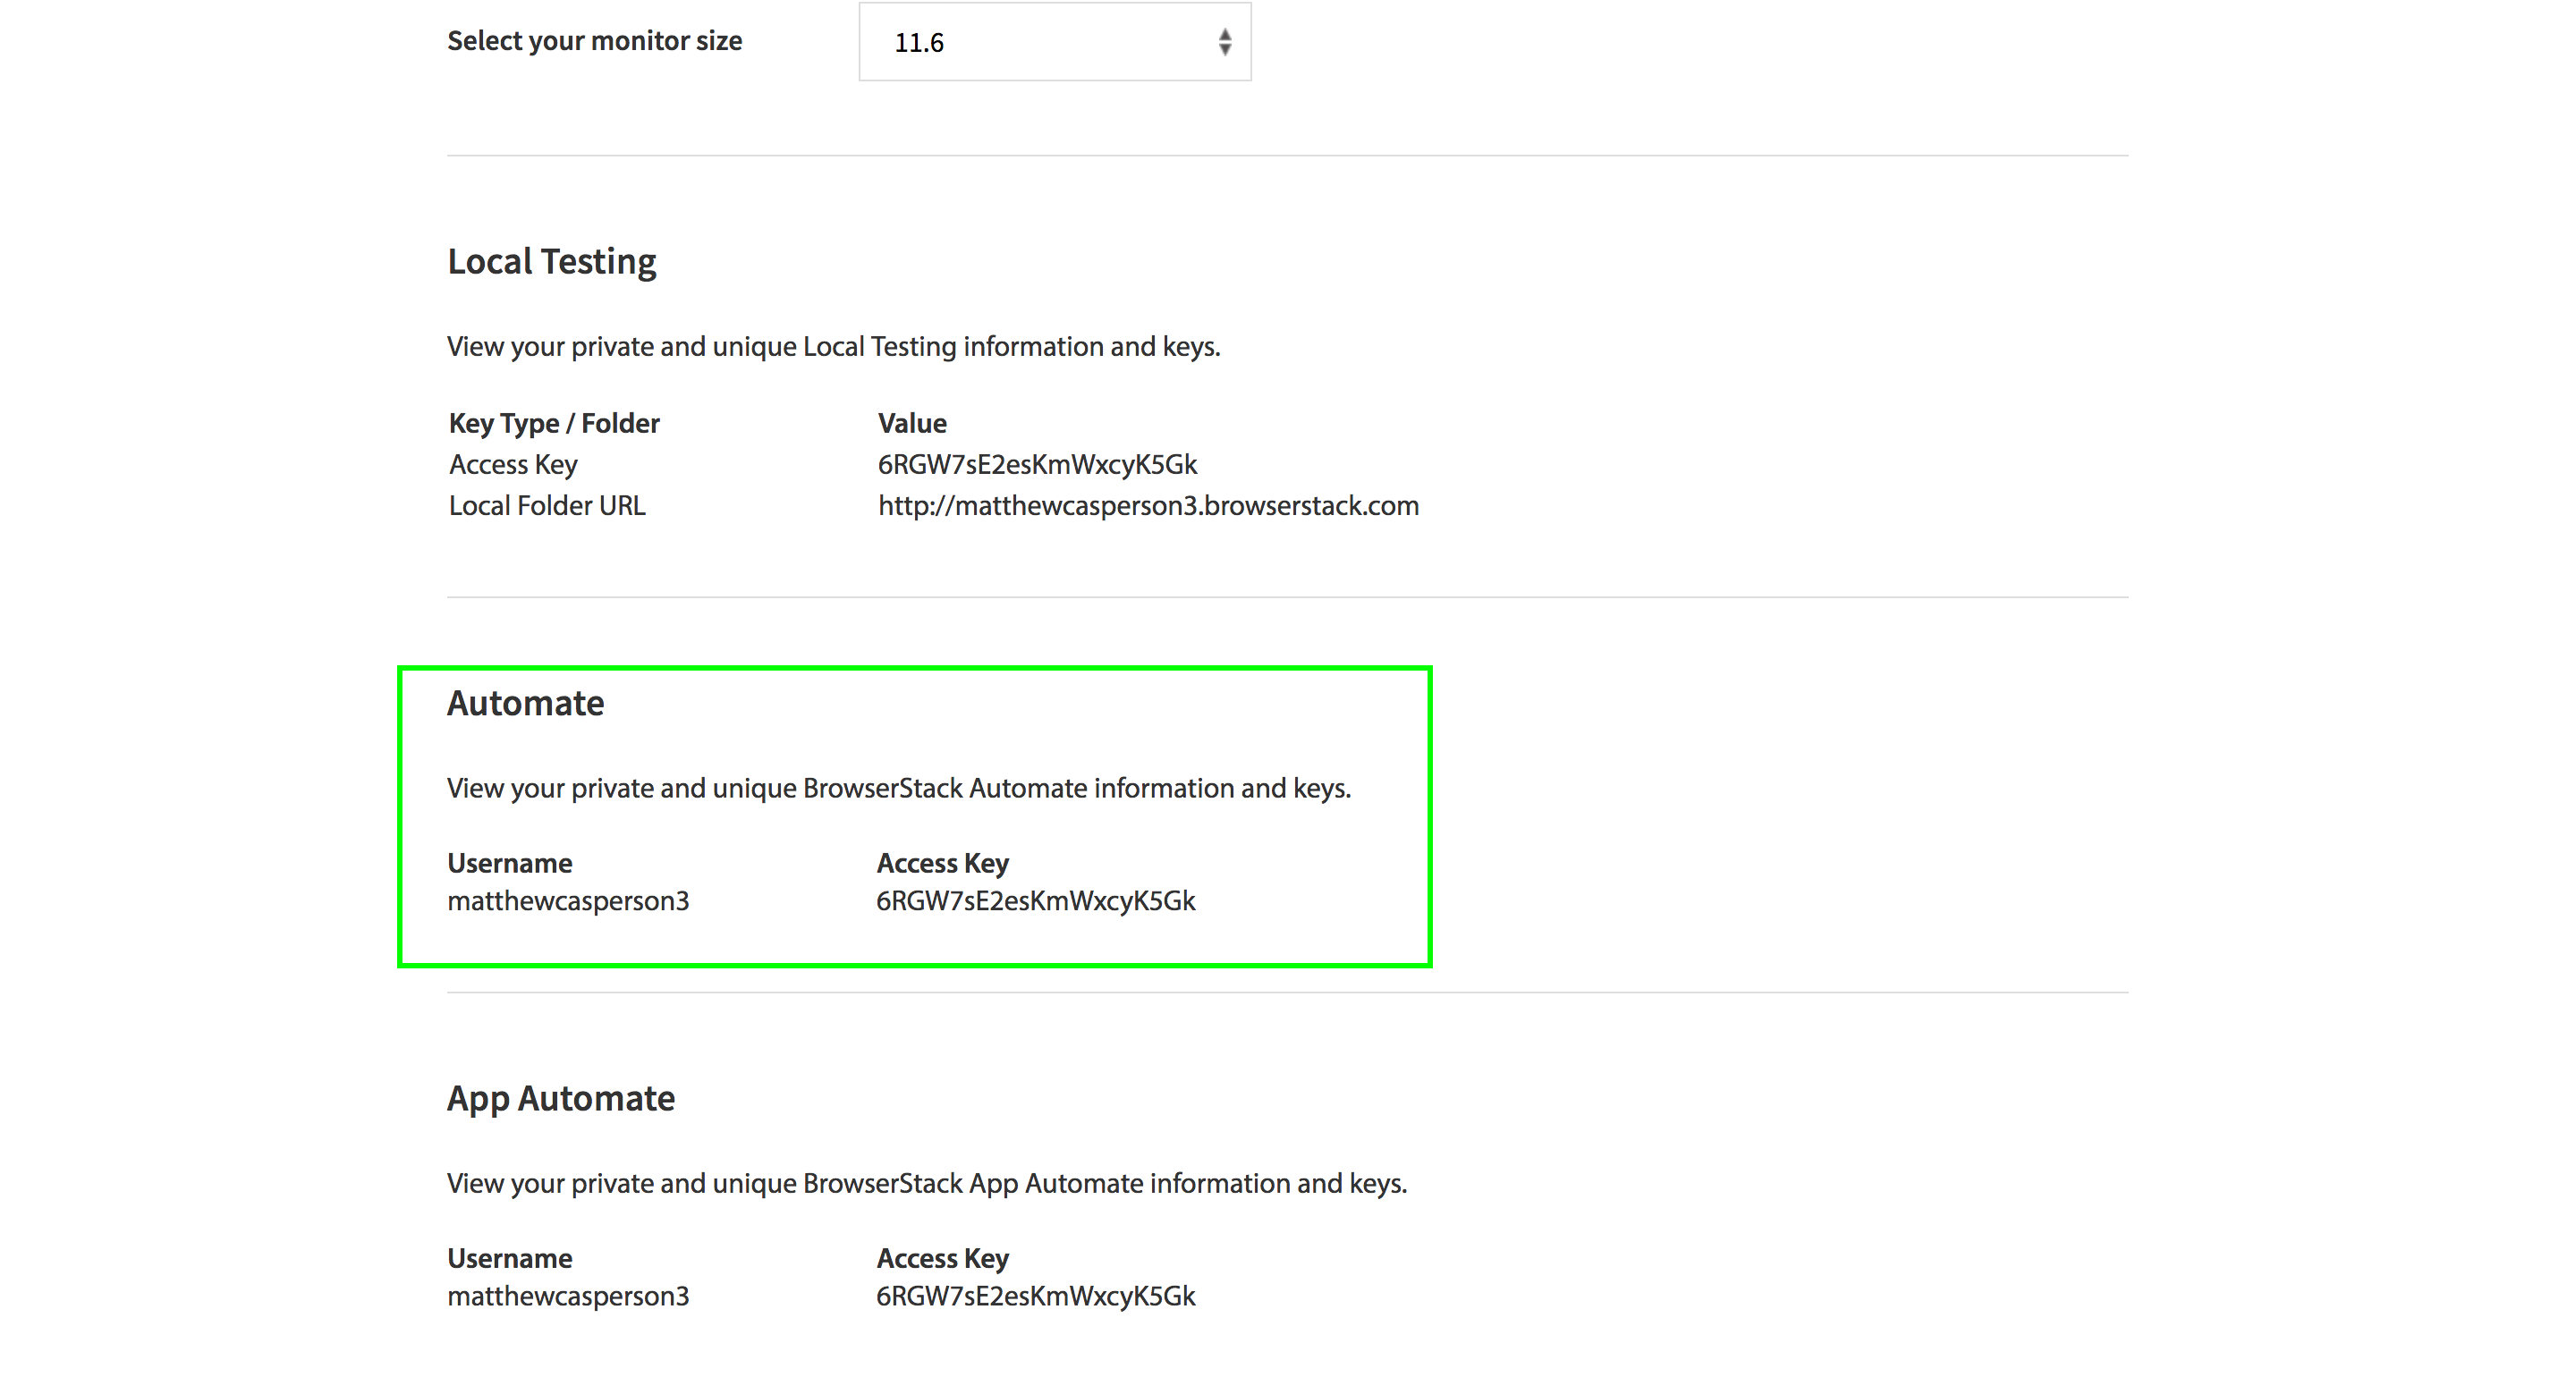Click the 'Local Folder URL' label
This screenshot has height=1377, width=2576.
(x=547, y=506)
